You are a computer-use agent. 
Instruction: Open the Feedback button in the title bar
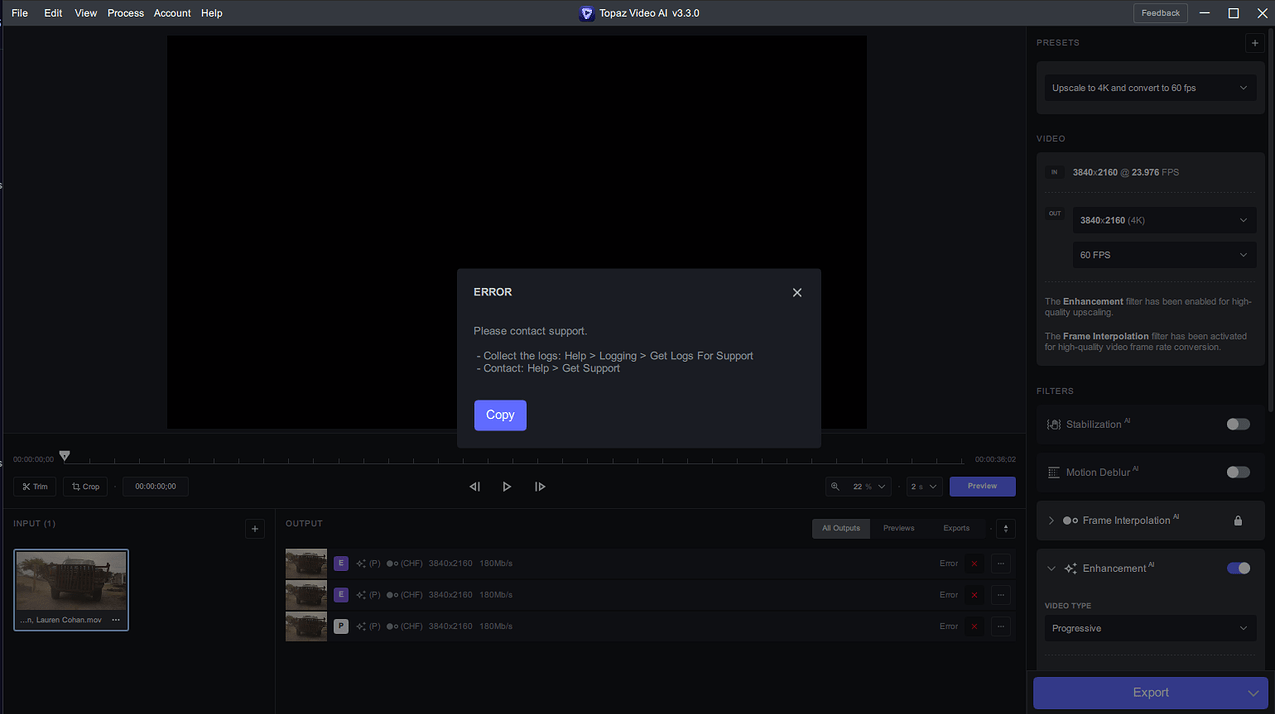[1161, 13]
